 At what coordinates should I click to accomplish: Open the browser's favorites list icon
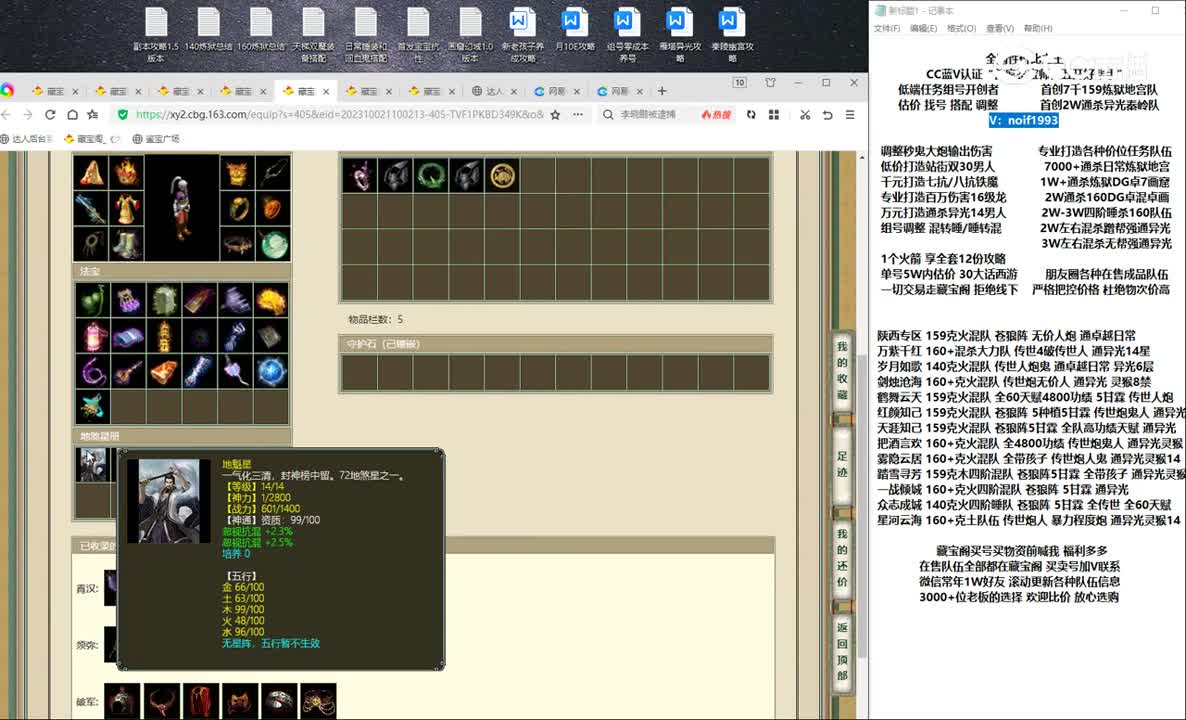pos(93,114)
